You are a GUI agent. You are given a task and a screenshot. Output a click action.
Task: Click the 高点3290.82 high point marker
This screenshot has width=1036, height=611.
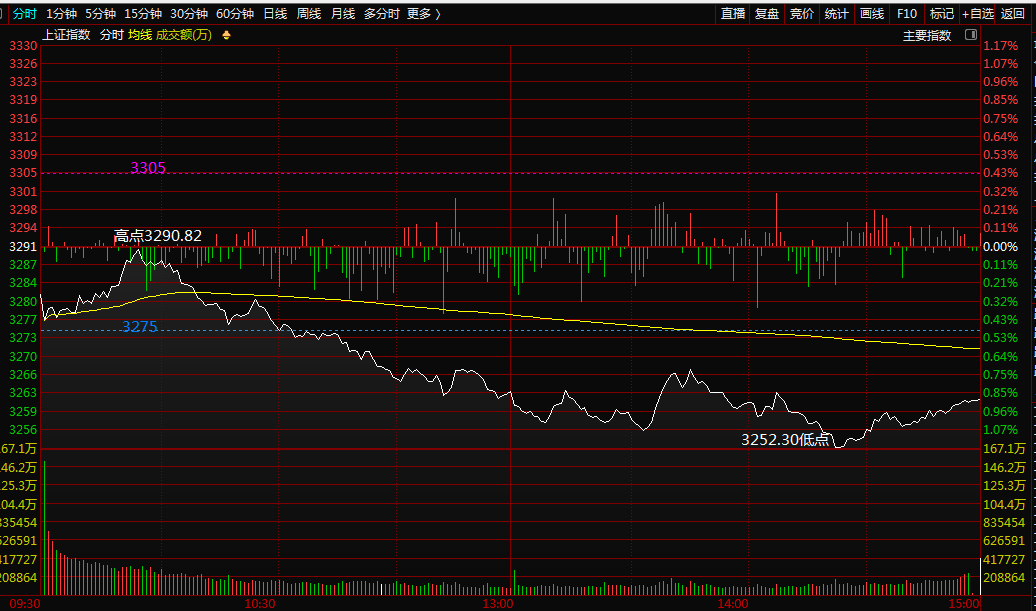158,236
